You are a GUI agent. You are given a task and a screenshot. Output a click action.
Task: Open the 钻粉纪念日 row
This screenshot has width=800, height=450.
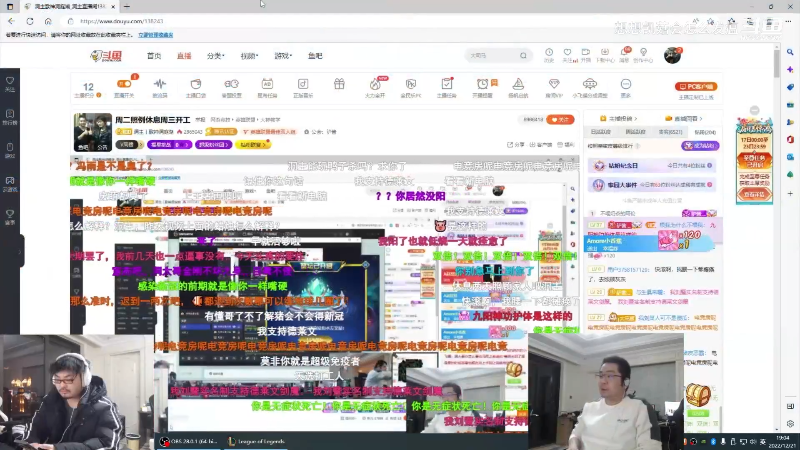[653, 165]
